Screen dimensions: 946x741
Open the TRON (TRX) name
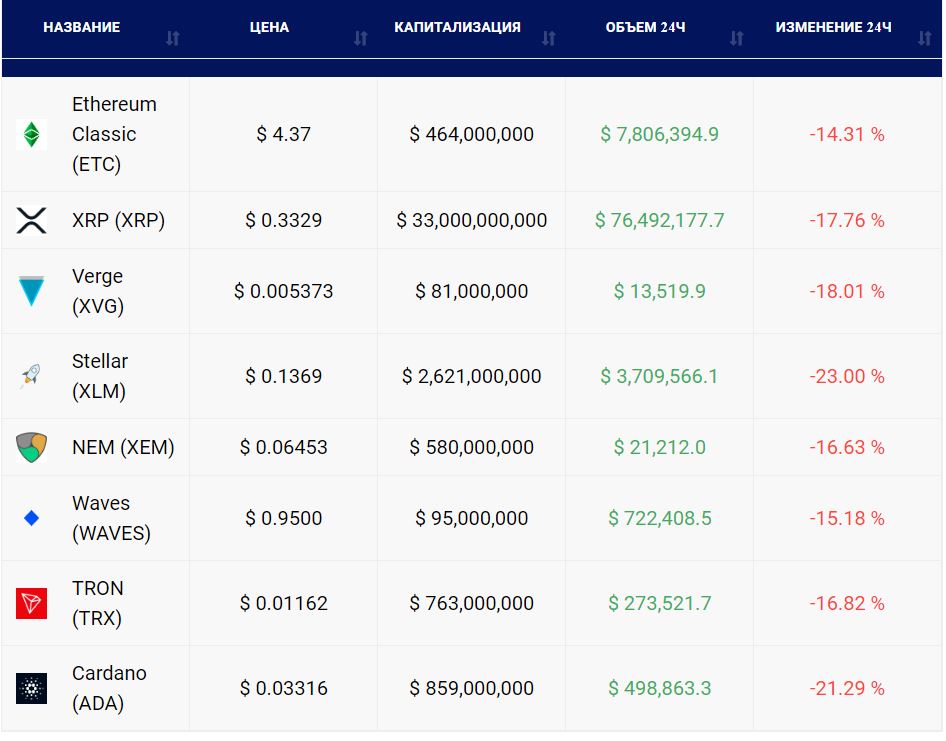tap(98, 603)
